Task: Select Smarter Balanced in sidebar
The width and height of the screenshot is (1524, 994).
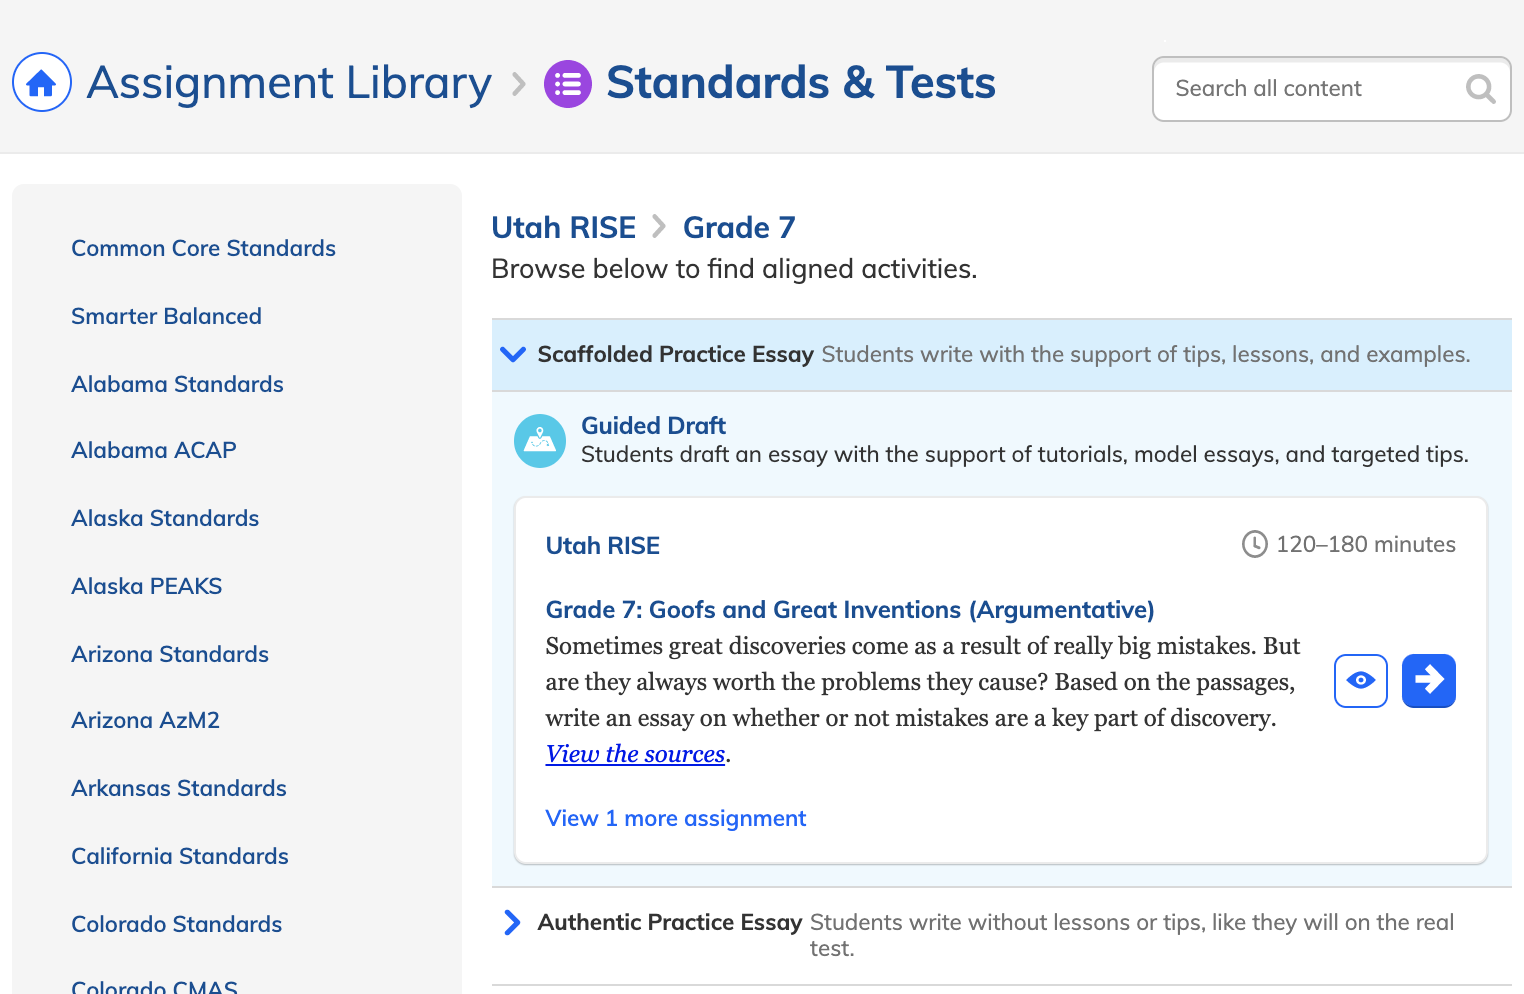Action: pyautogui.click(x=167, y=316)
